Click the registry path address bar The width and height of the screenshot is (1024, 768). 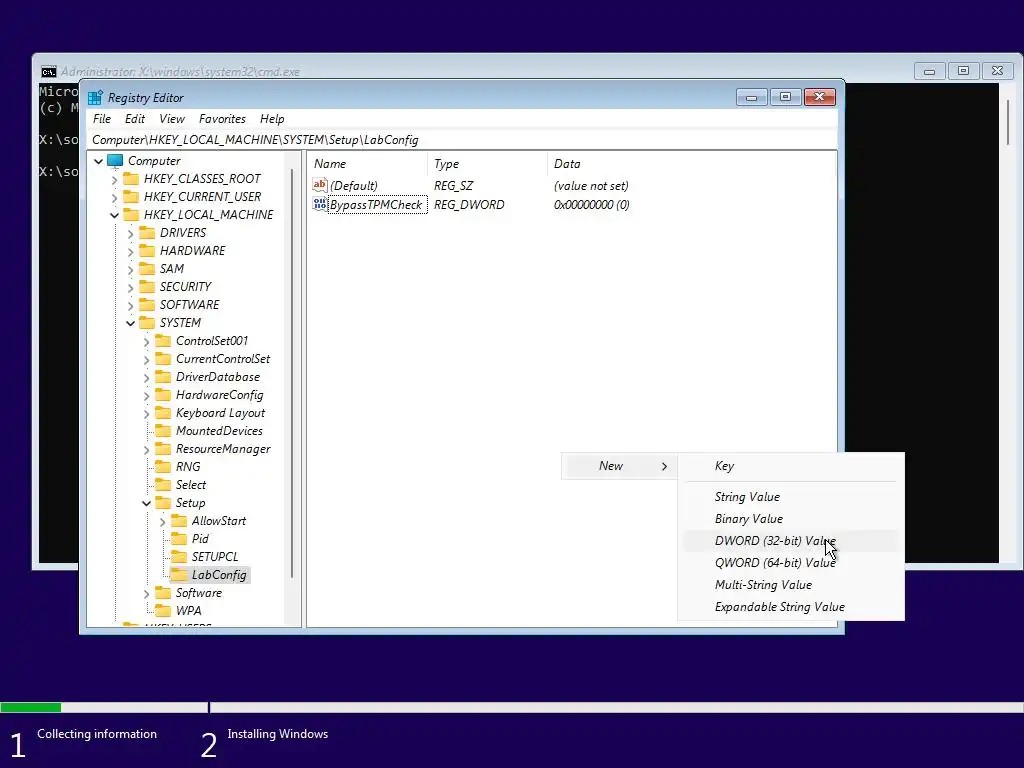(x=462, y=140)
